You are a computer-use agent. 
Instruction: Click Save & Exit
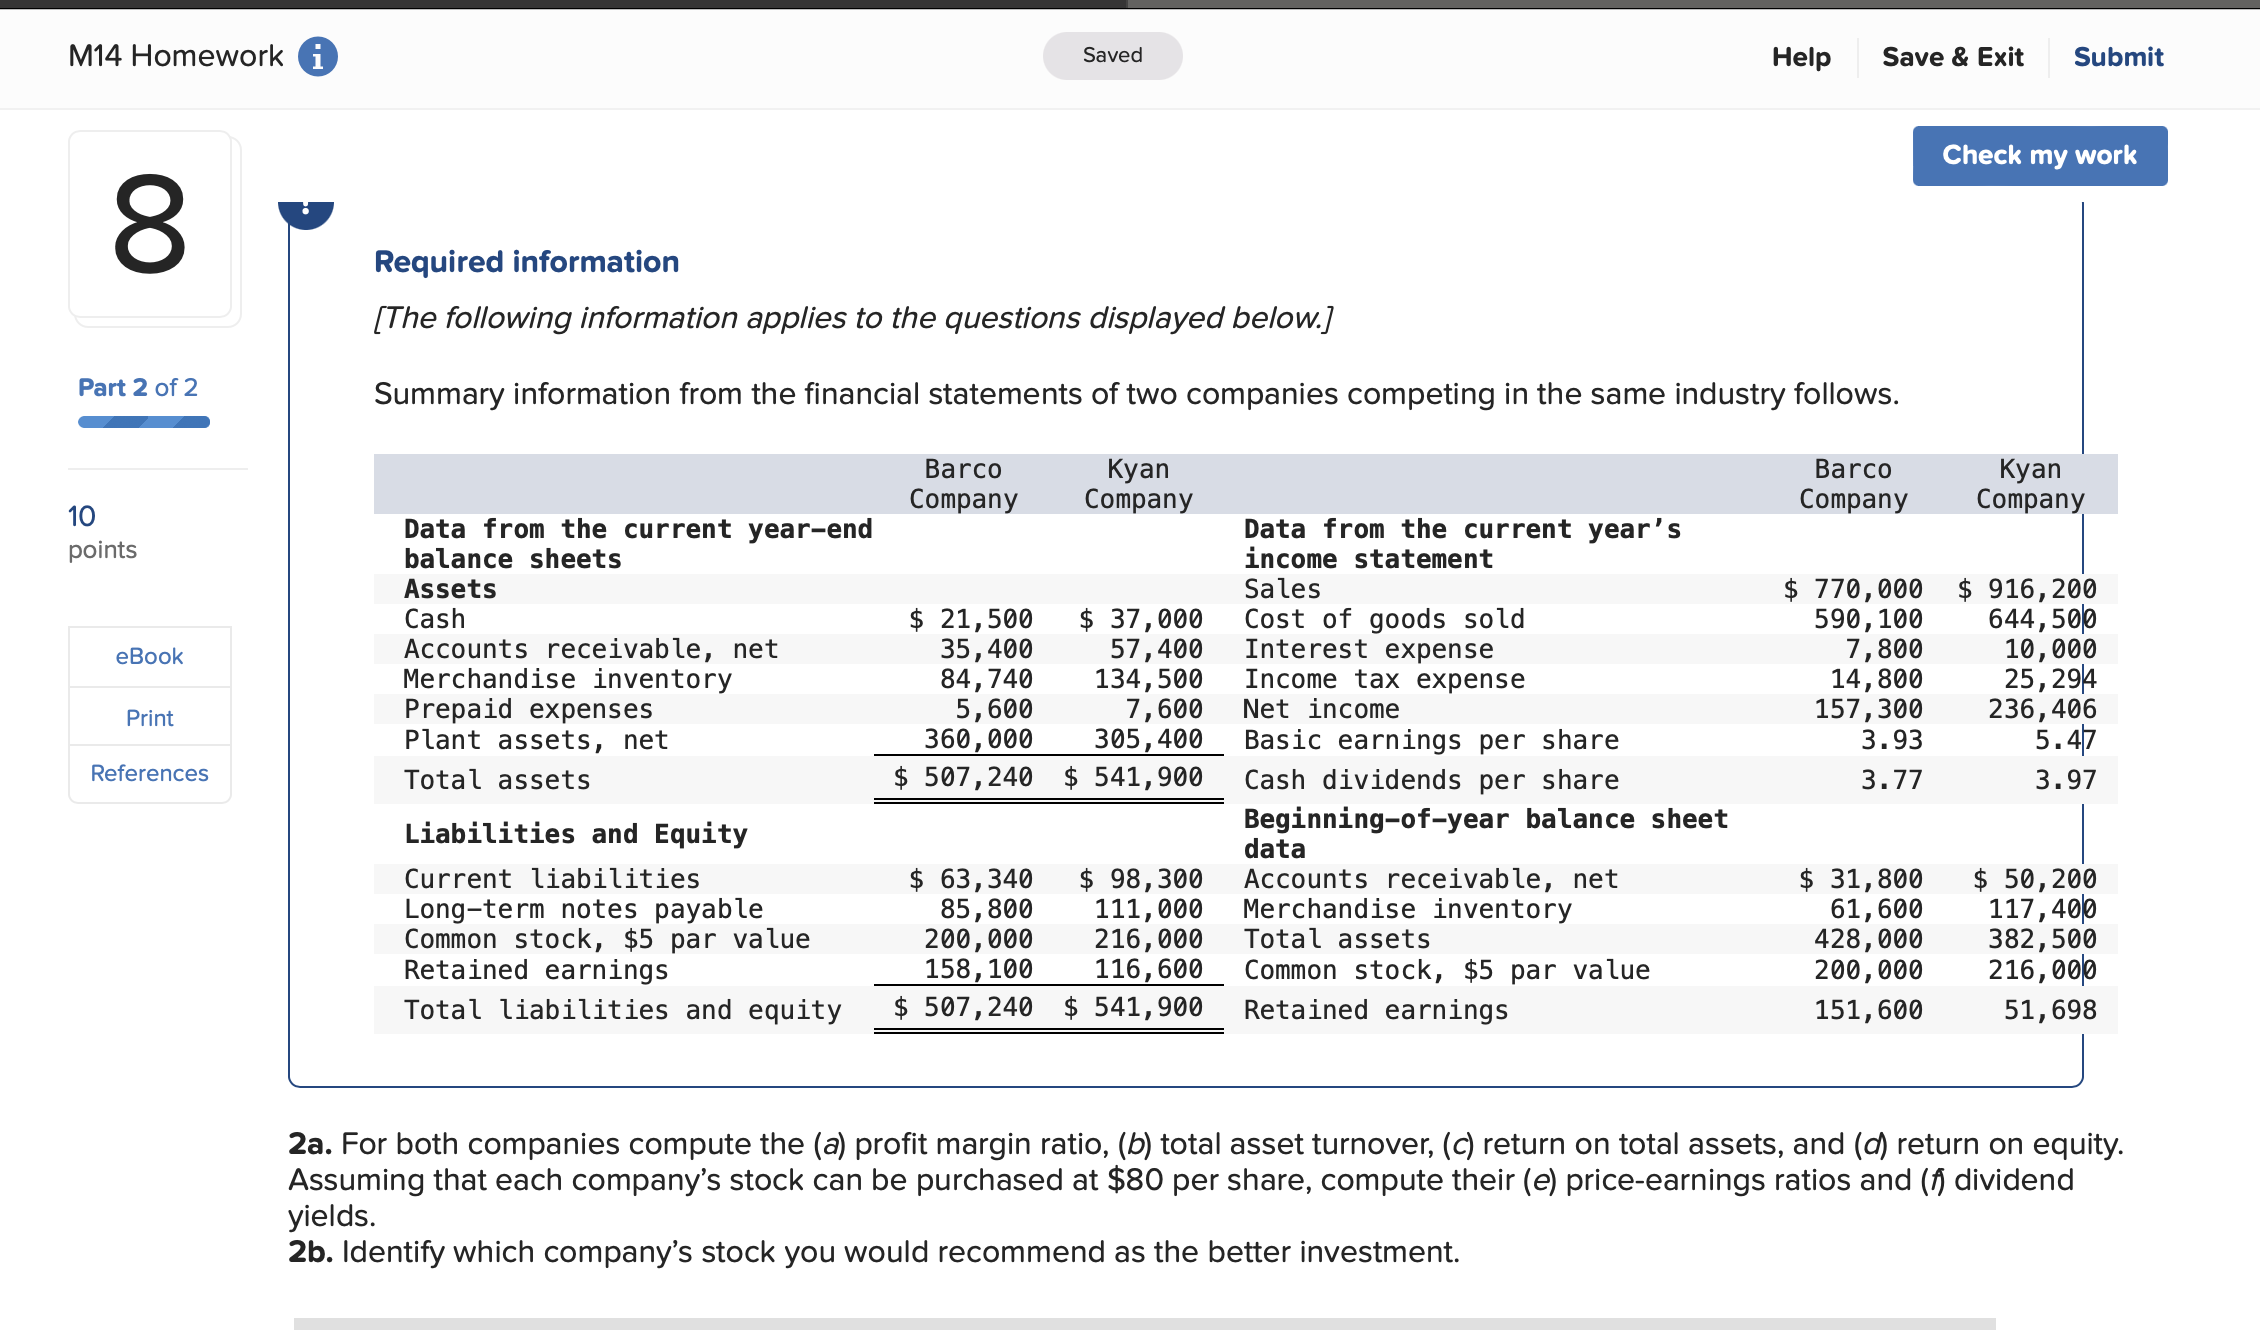click(x=1952, y=56)
